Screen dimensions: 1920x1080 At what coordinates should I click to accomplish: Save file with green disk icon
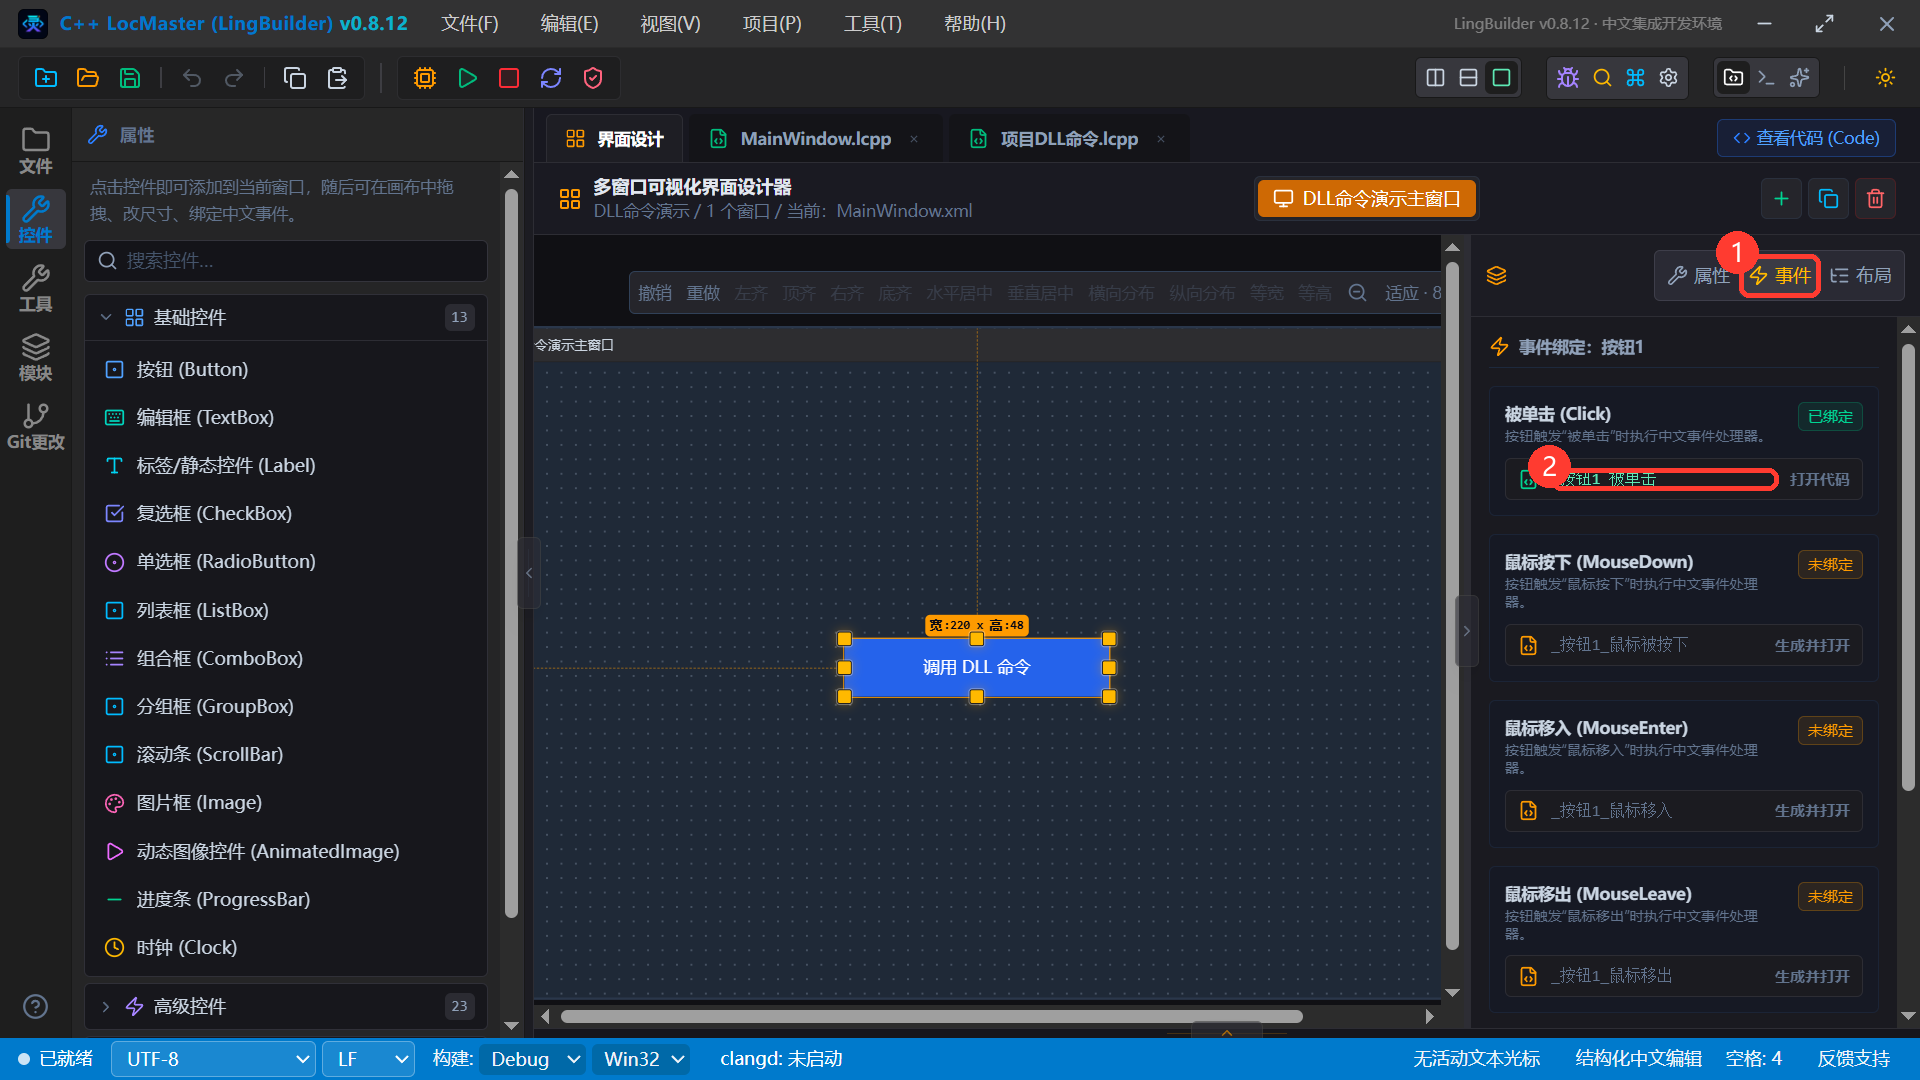tap(130, 78)
